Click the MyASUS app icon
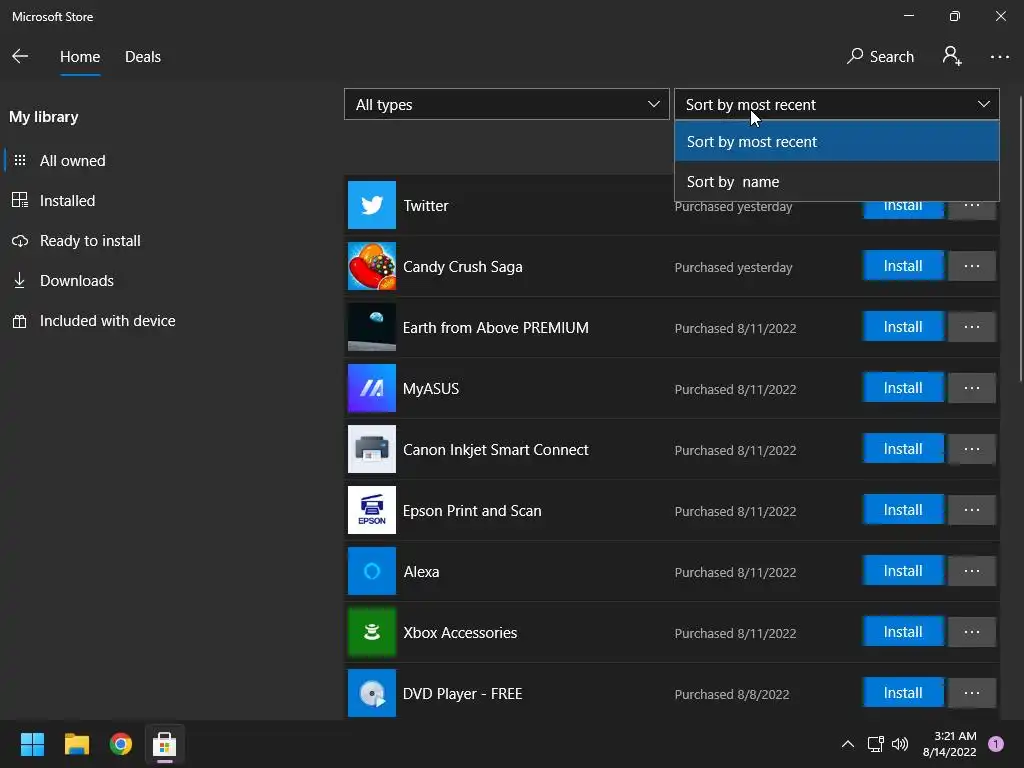This screenshot has height=768, width=1024. point(372,388)
